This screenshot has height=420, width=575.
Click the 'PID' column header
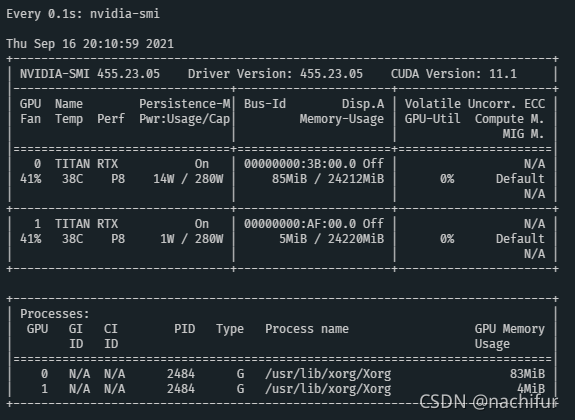point(184,329)
